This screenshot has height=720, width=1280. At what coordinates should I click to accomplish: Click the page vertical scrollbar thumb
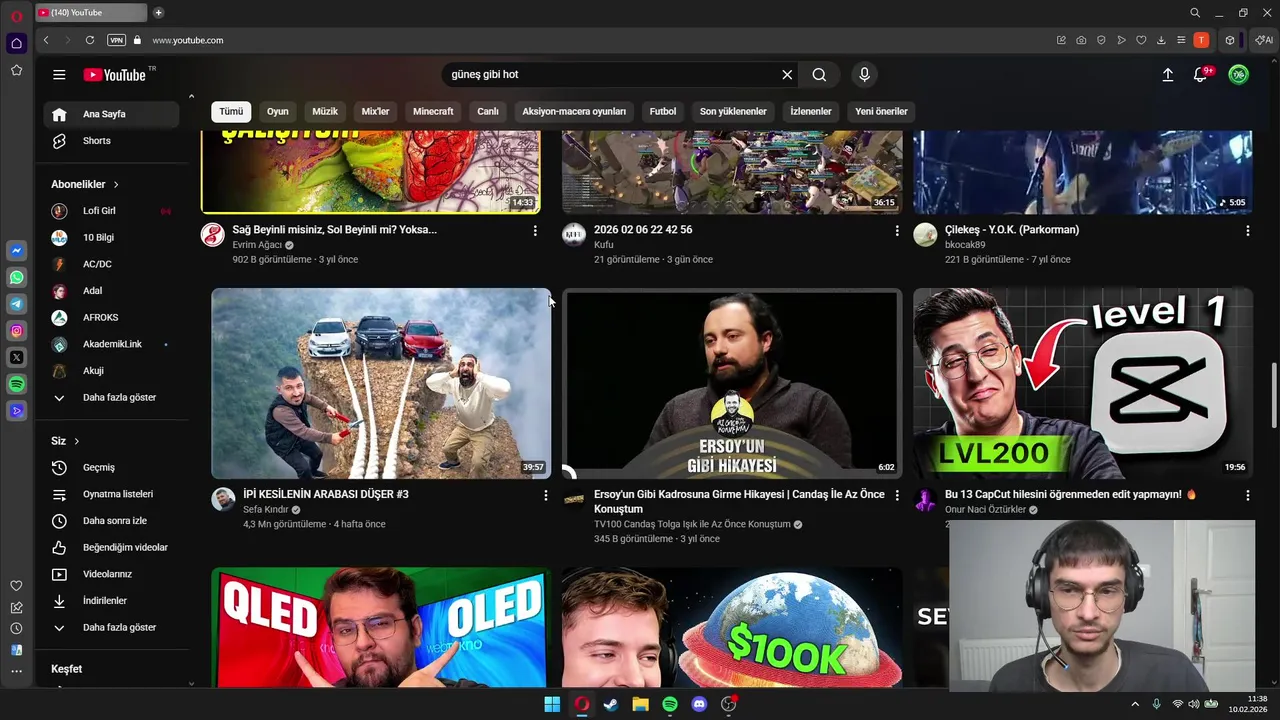click(1274, 395)
